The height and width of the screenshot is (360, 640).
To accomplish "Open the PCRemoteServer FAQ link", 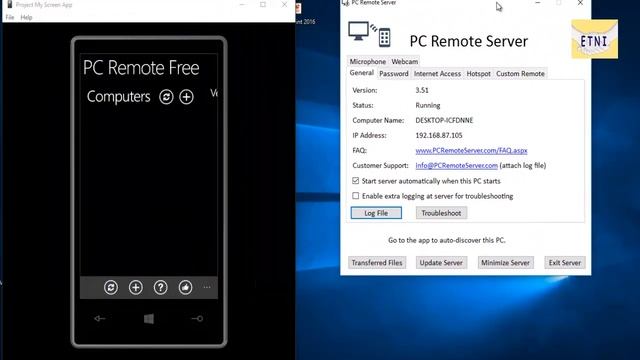I will 471,150.
